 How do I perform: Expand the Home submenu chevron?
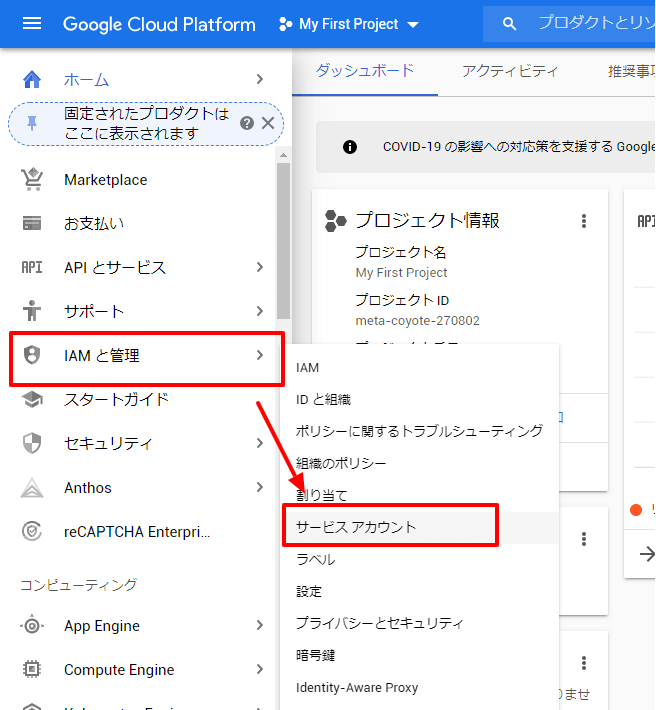[x=259, y=79]
